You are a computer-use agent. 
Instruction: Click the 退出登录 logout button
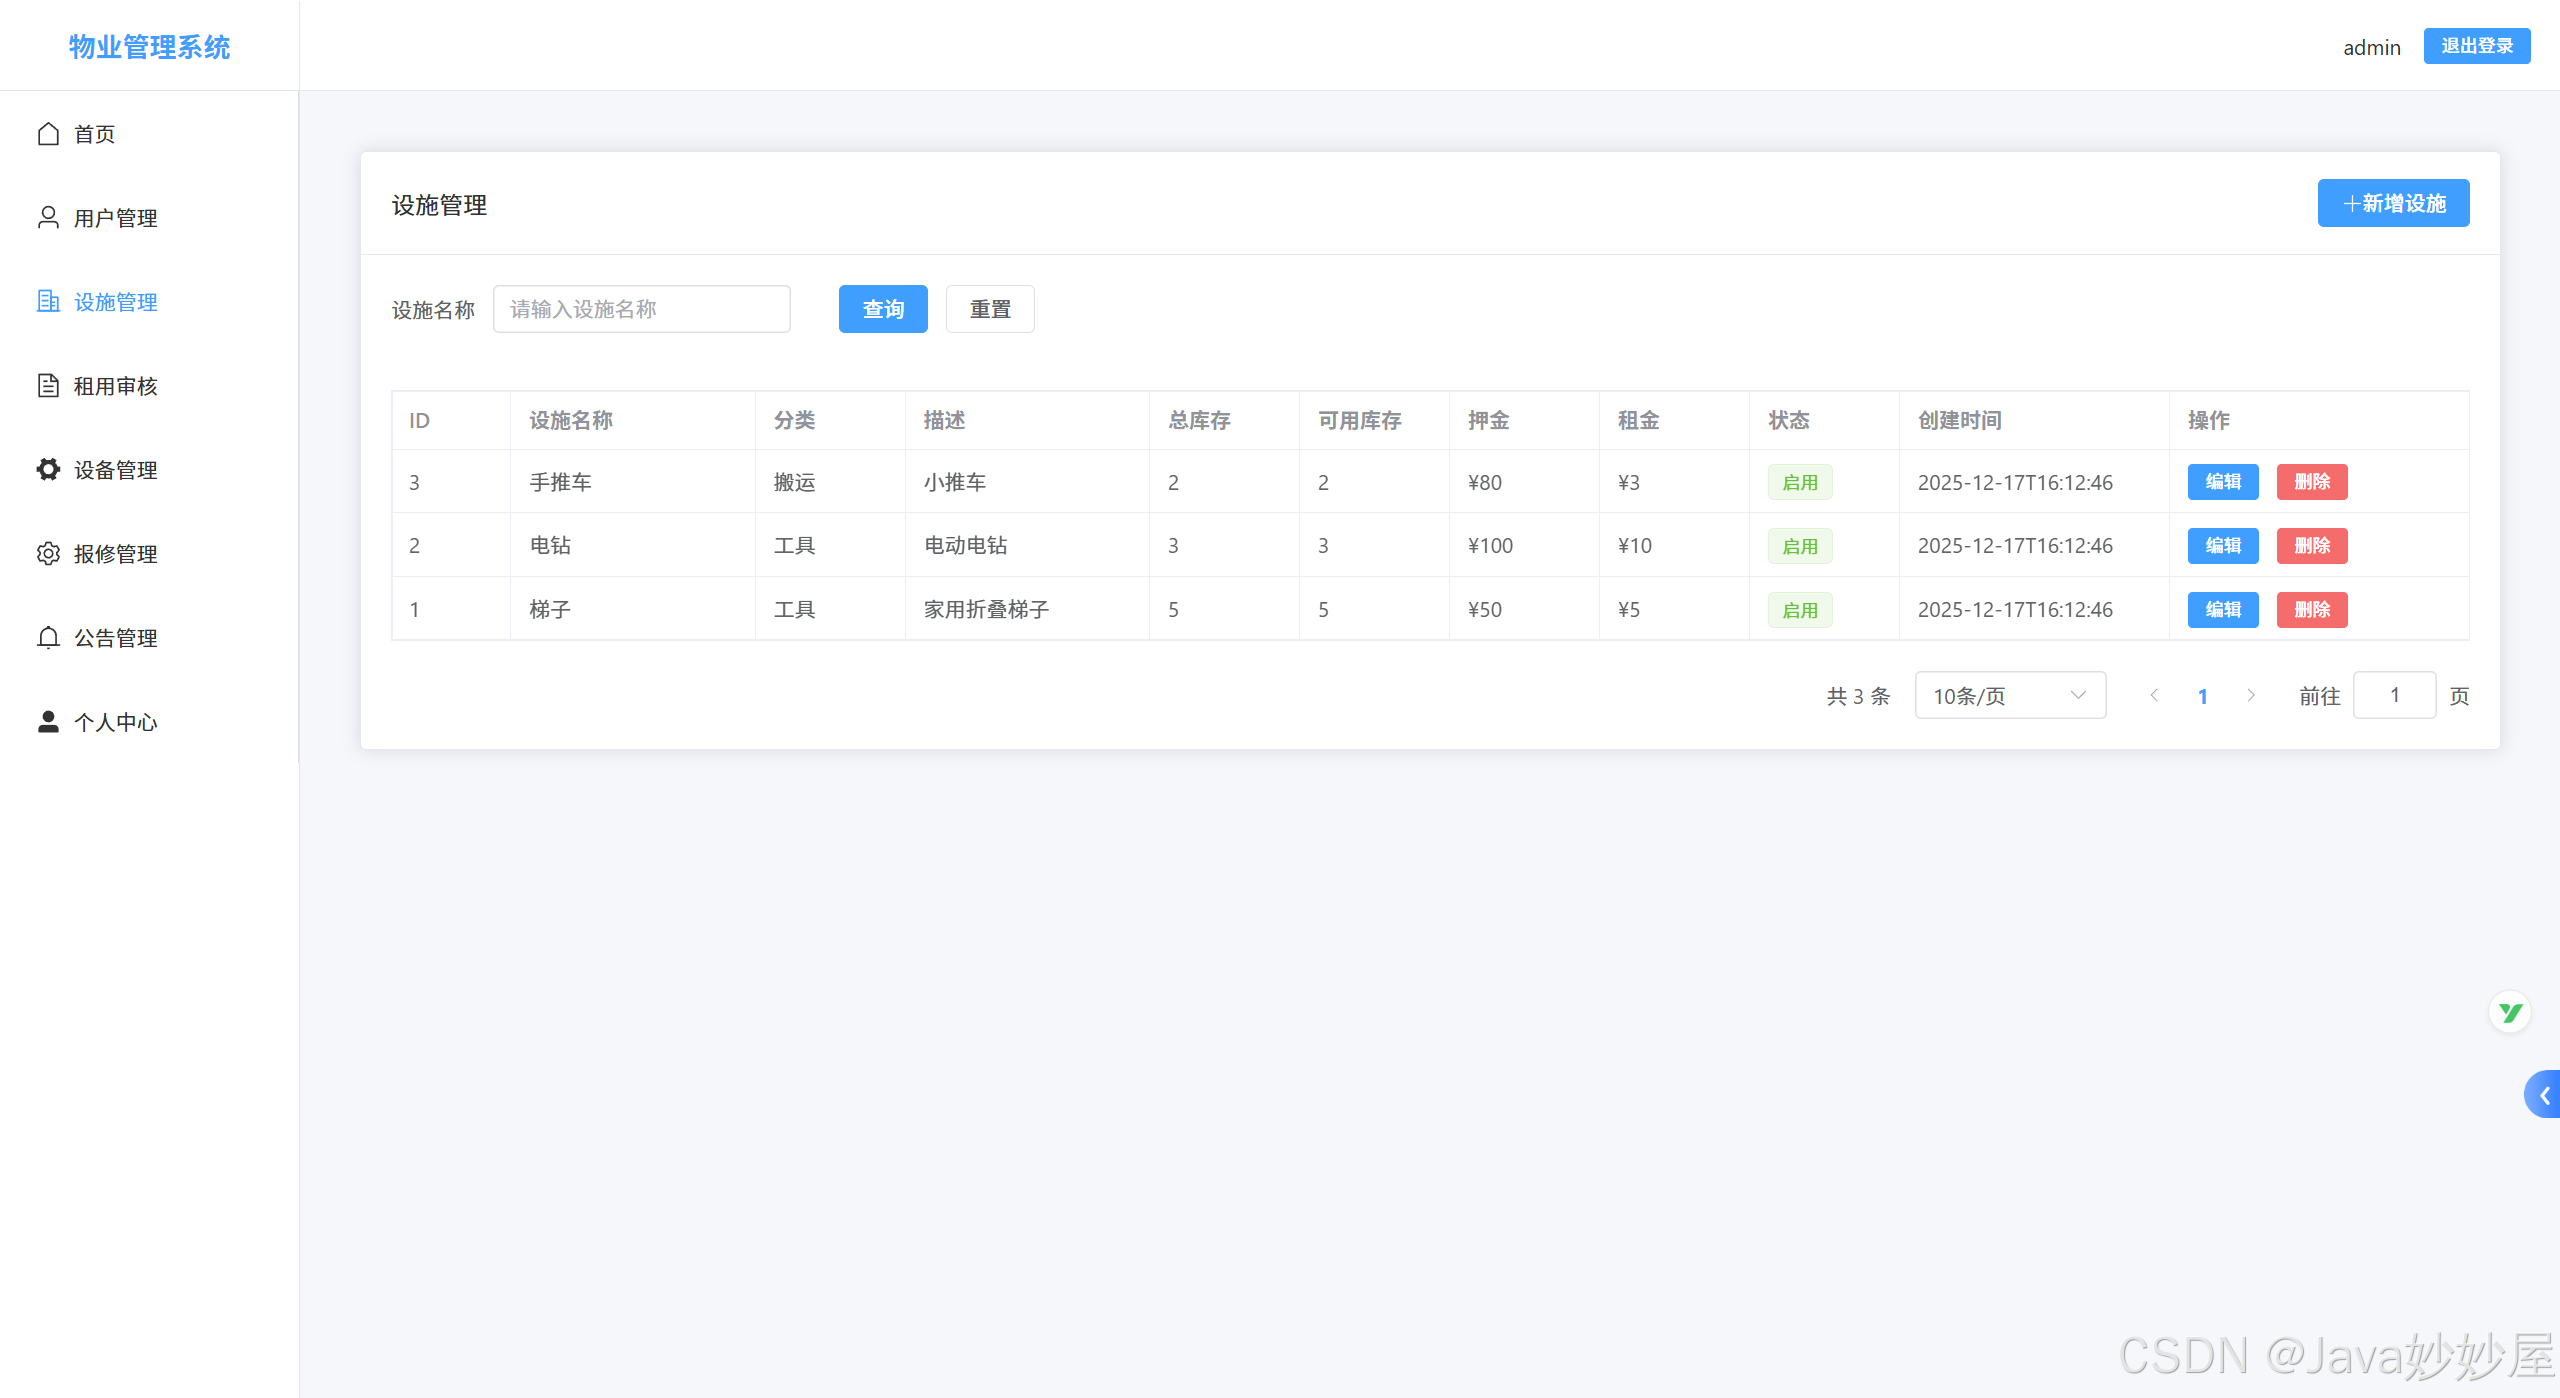pyautogui.click(x=2476, y=46)
